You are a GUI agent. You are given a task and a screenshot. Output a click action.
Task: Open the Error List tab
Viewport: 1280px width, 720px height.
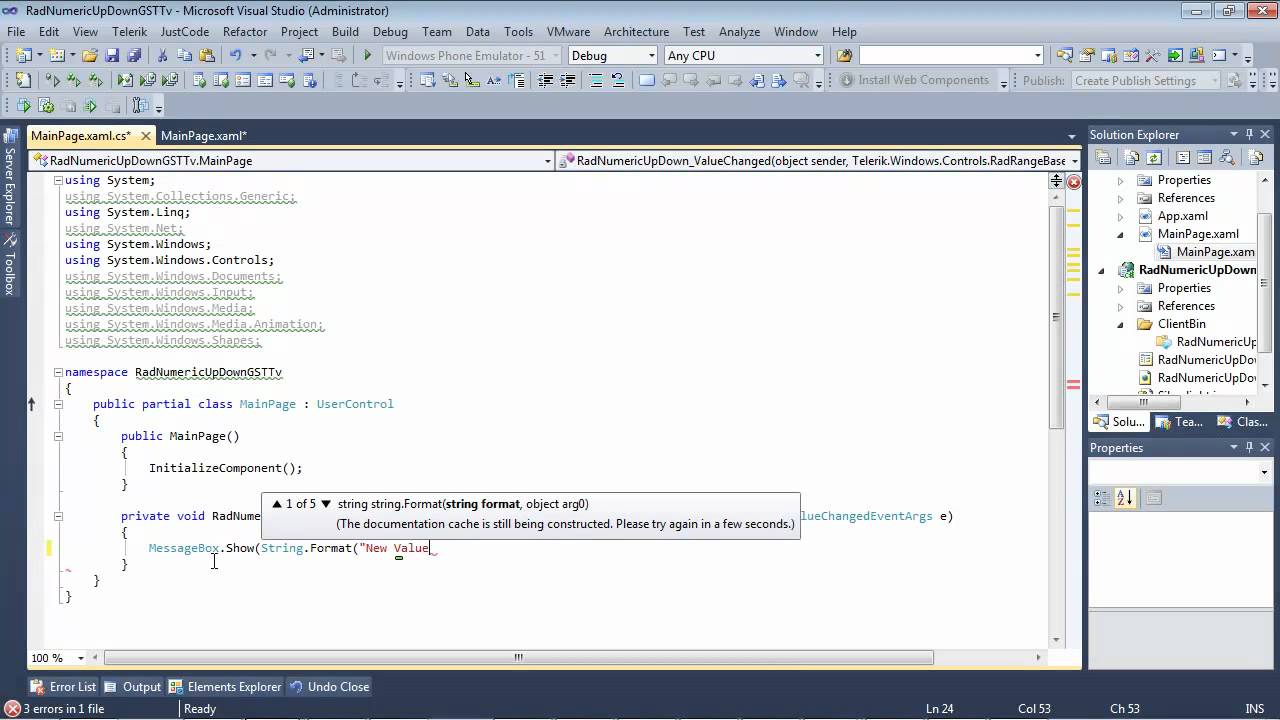[x=64, y=687]
